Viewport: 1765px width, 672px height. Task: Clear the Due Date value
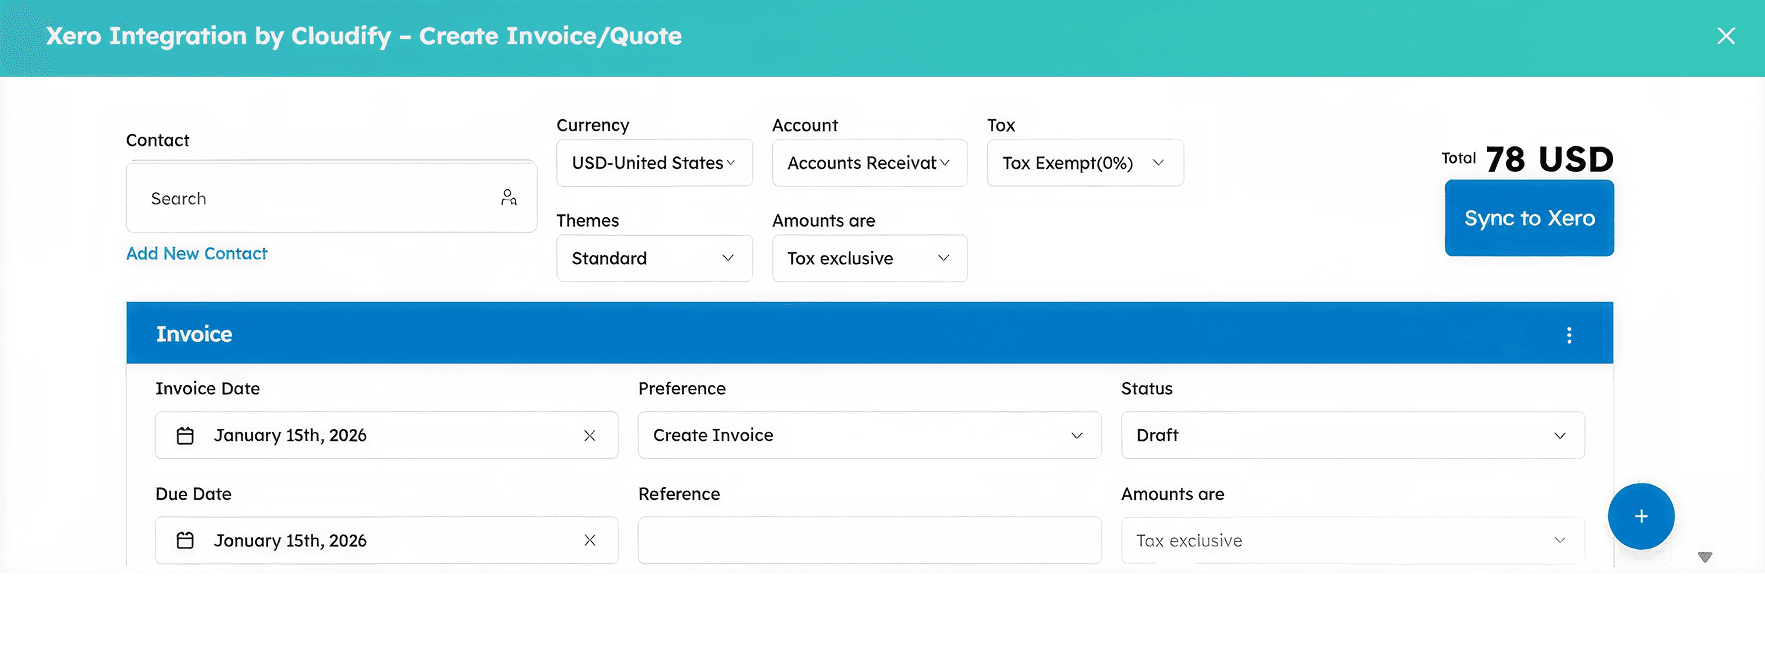590,541
